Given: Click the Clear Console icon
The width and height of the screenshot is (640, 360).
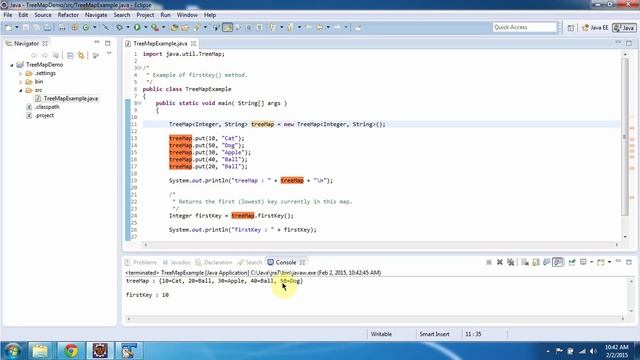Looking at the screenshot, I should [x=525, y=262].
